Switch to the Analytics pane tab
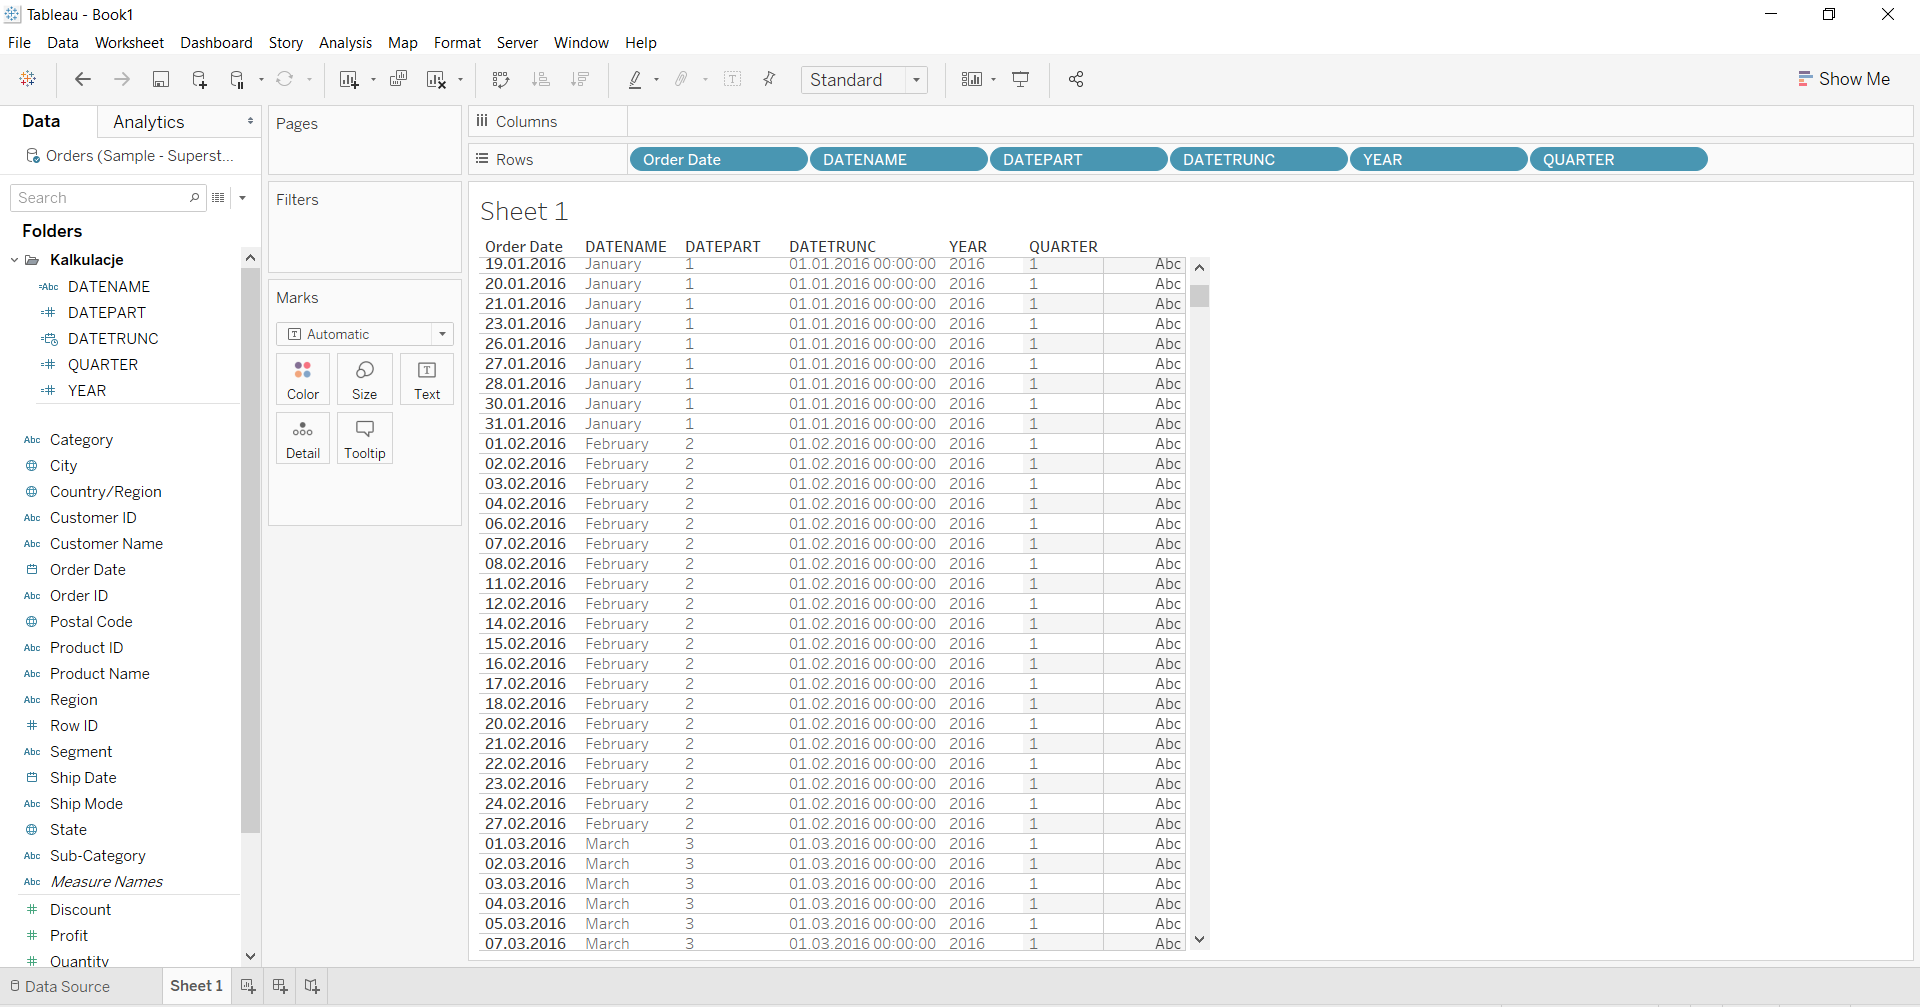 click(149, 122)
